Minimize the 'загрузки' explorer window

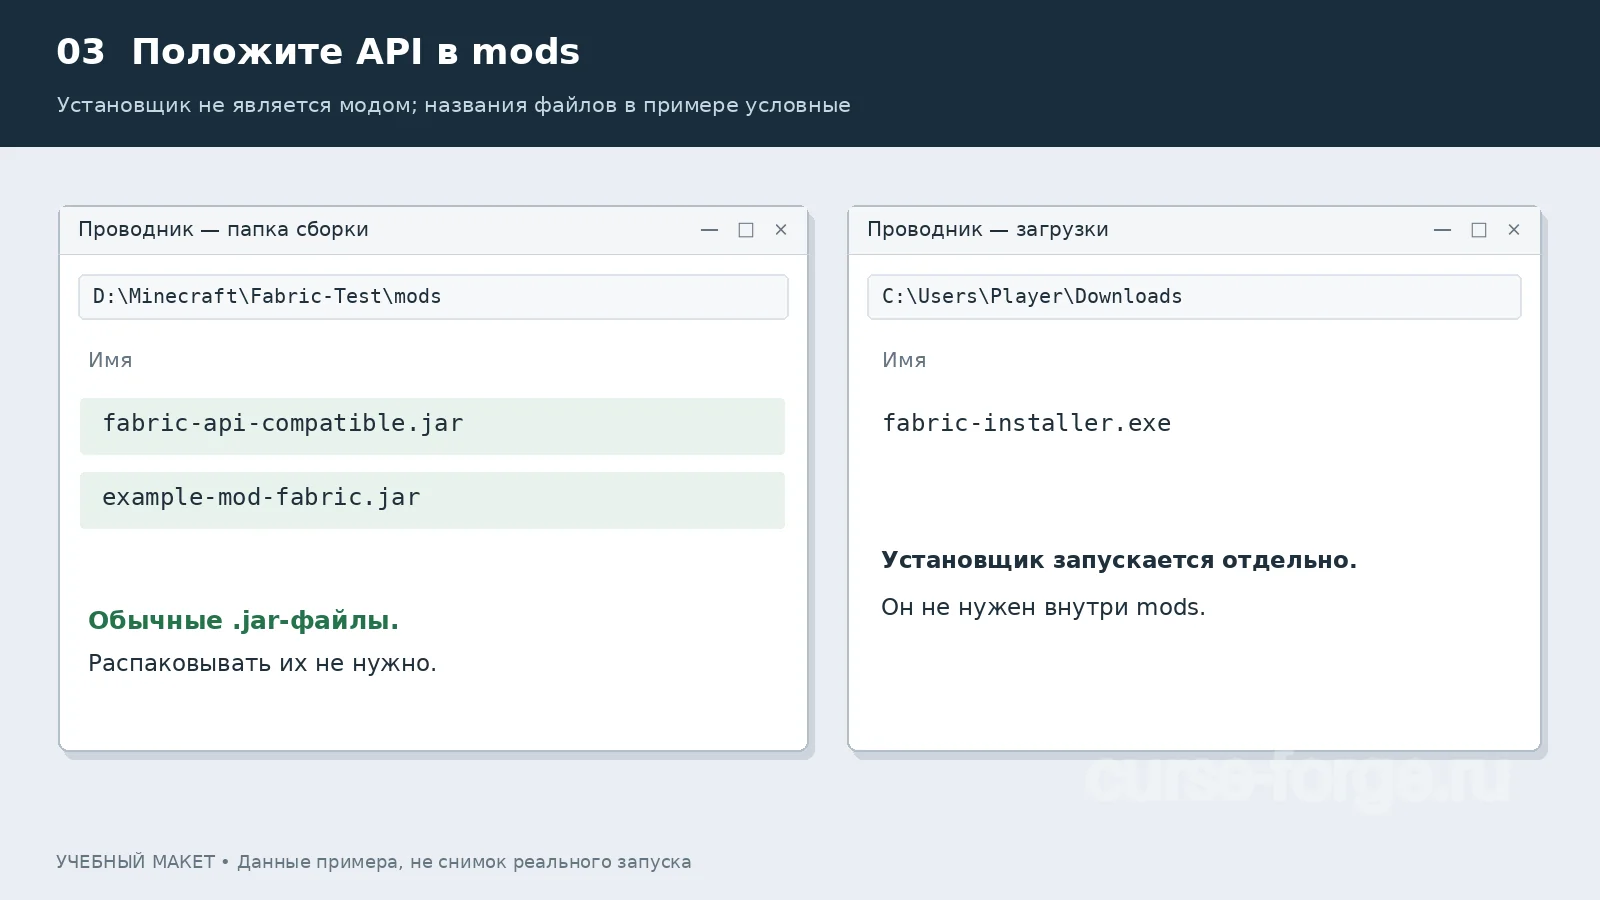[1442, 230]
